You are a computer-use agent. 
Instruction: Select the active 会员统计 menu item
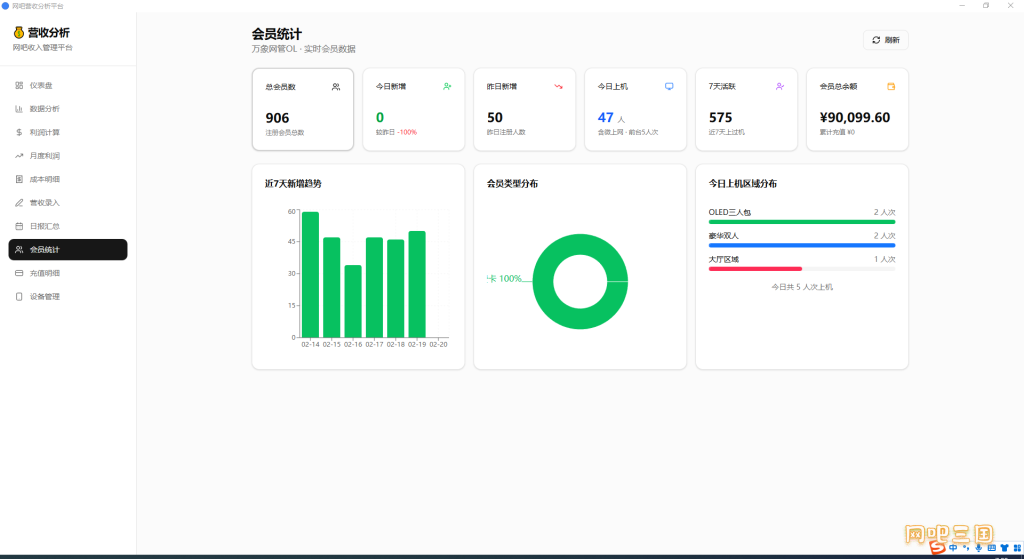tap(68, 249)
